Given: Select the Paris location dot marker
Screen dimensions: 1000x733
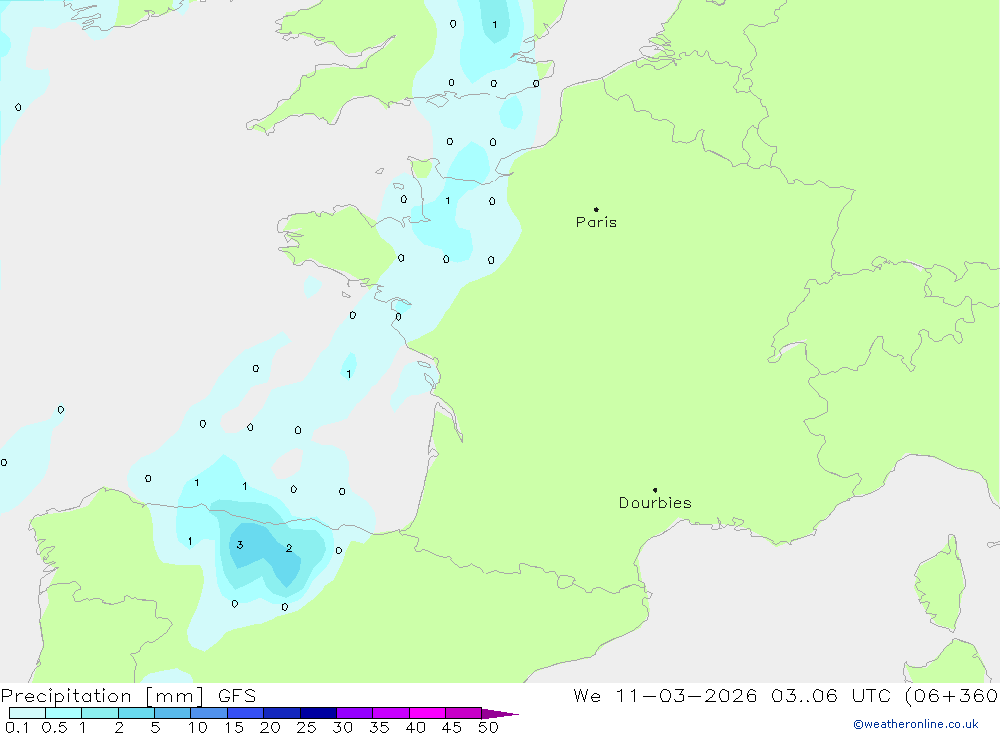Looking at the screenshot, I should [596, 209].
